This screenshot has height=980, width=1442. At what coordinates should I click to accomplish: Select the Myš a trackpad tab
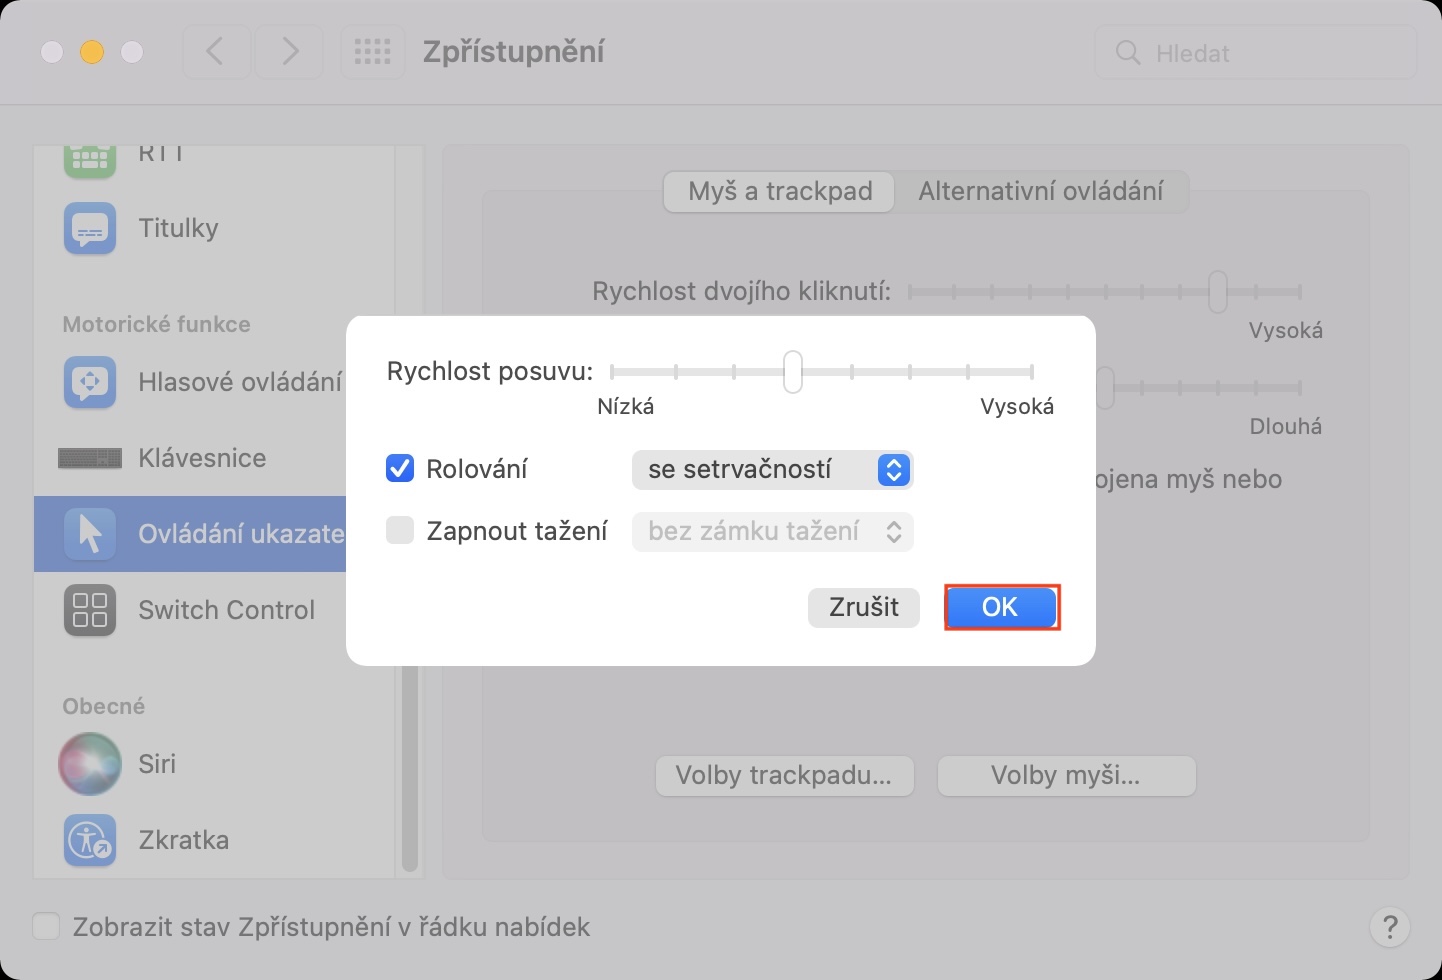coord(780,191)
